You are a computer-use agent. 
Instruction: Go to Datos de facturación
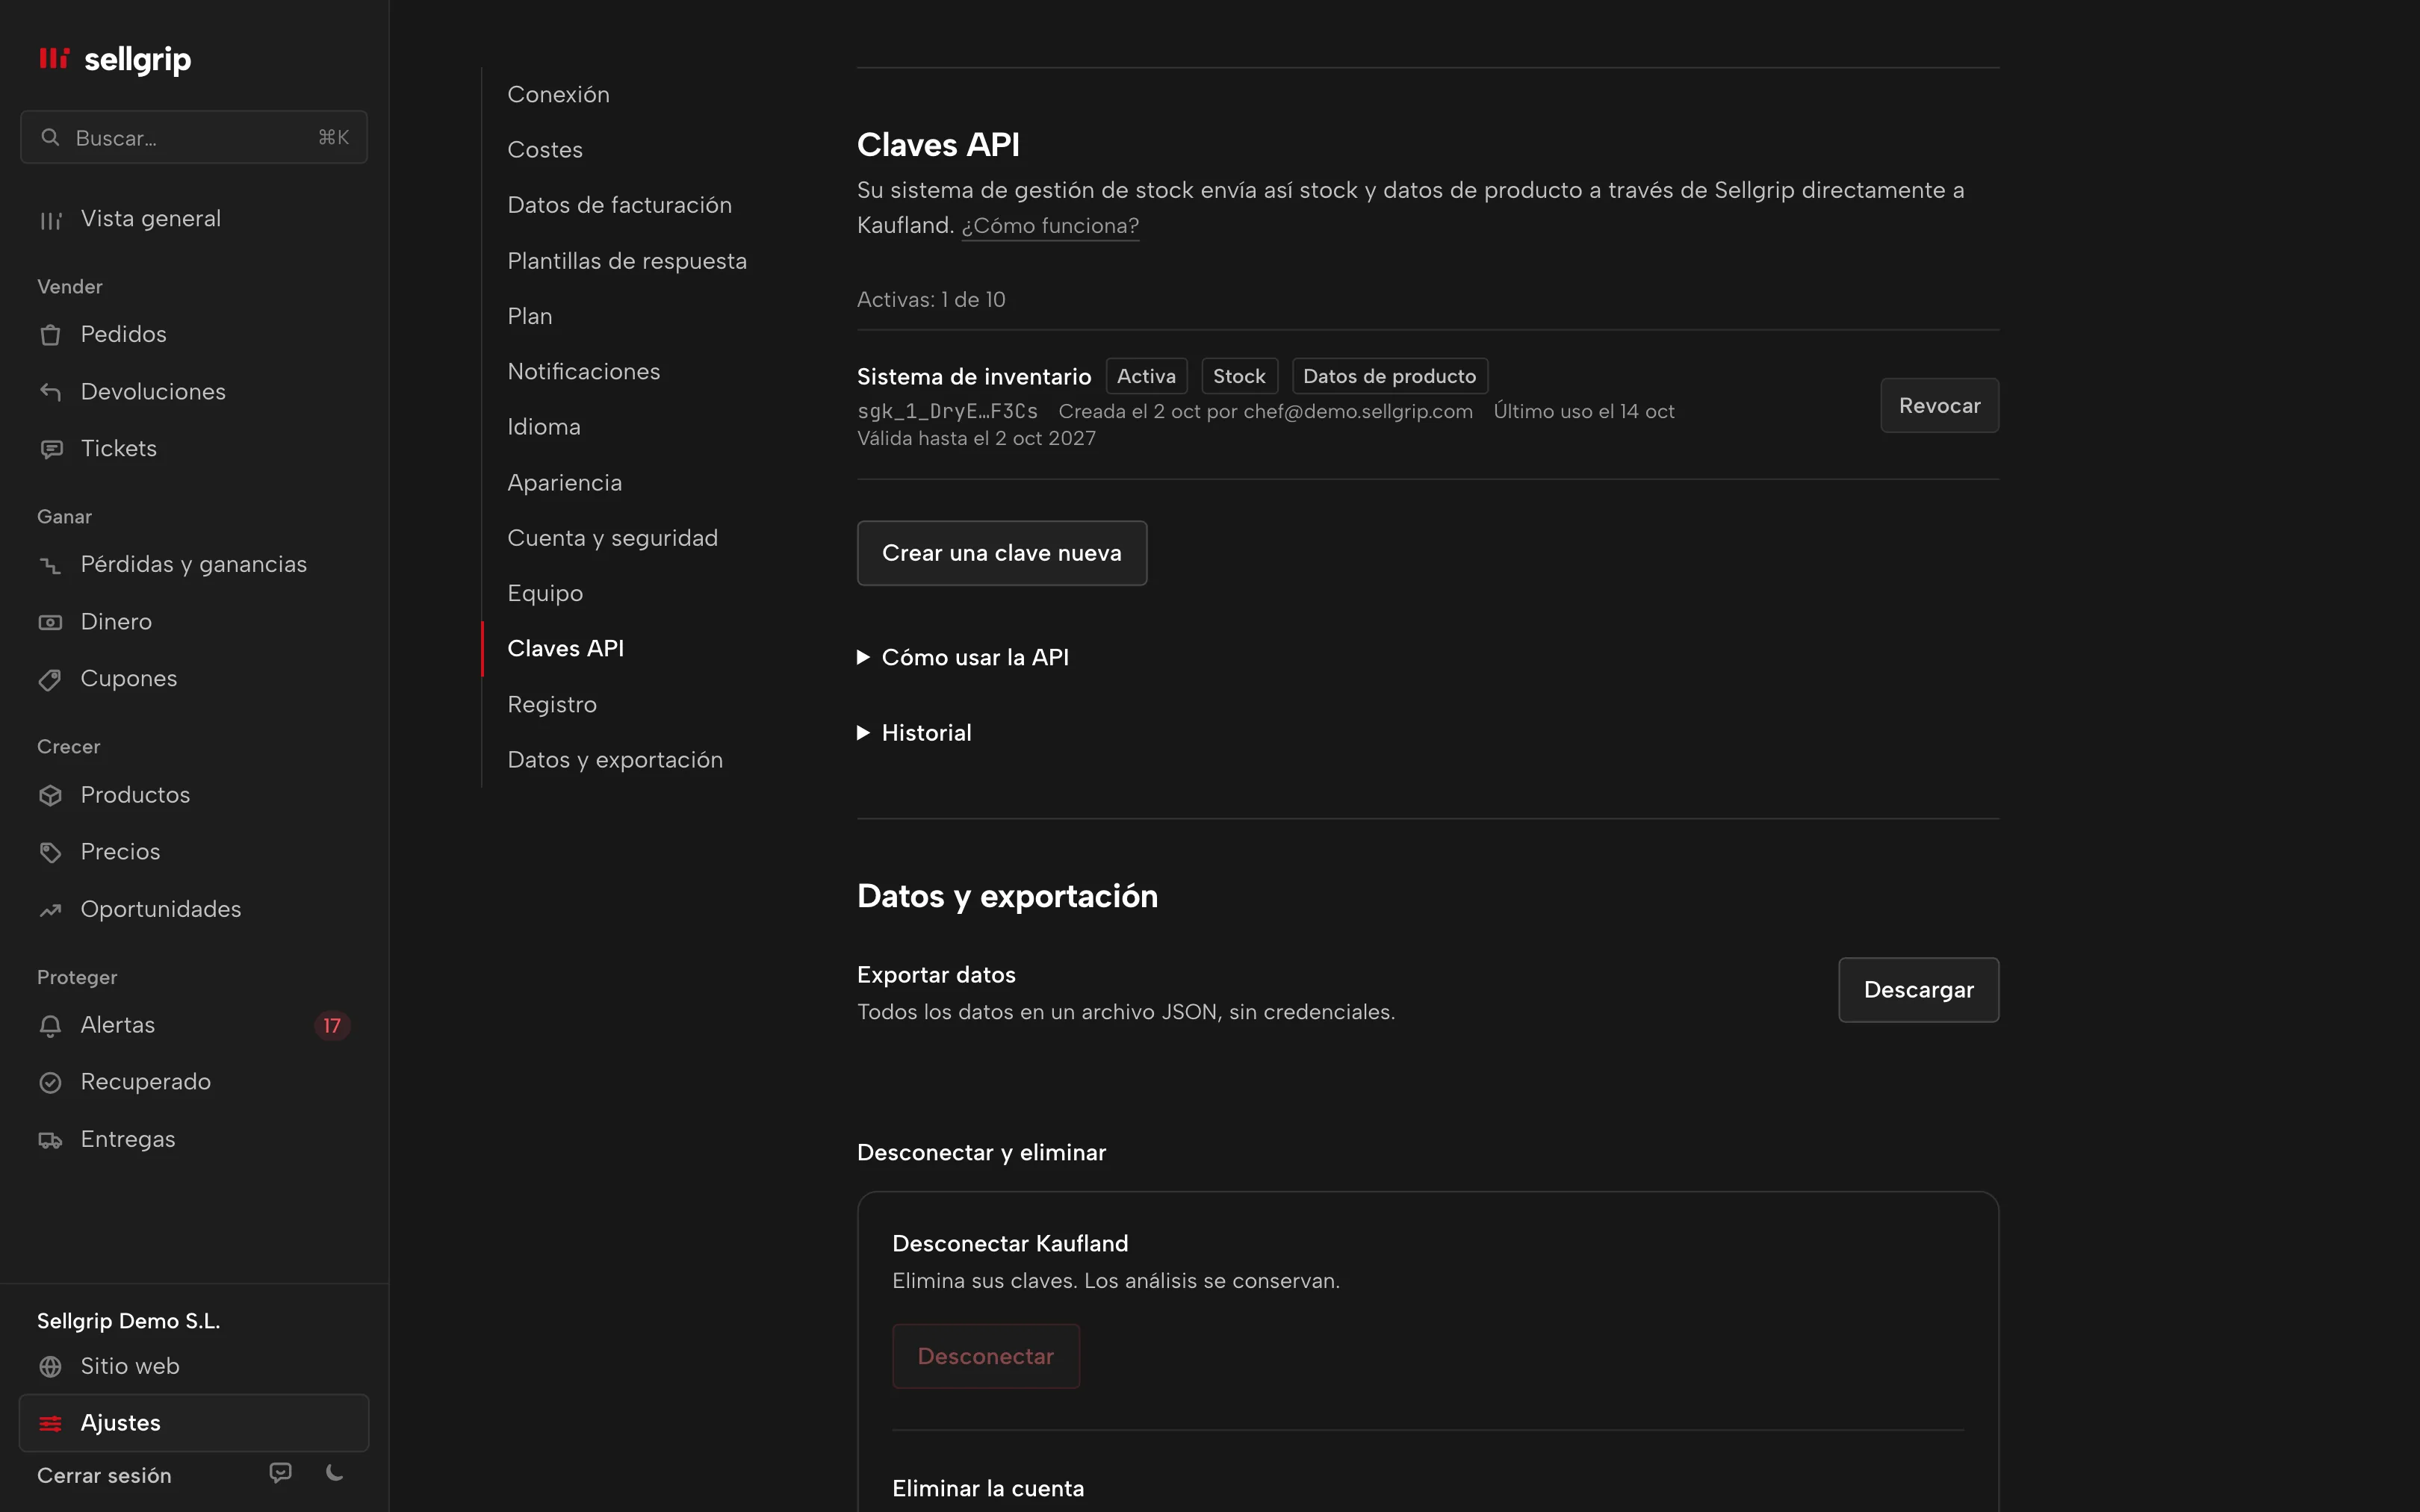click(619, 205)
